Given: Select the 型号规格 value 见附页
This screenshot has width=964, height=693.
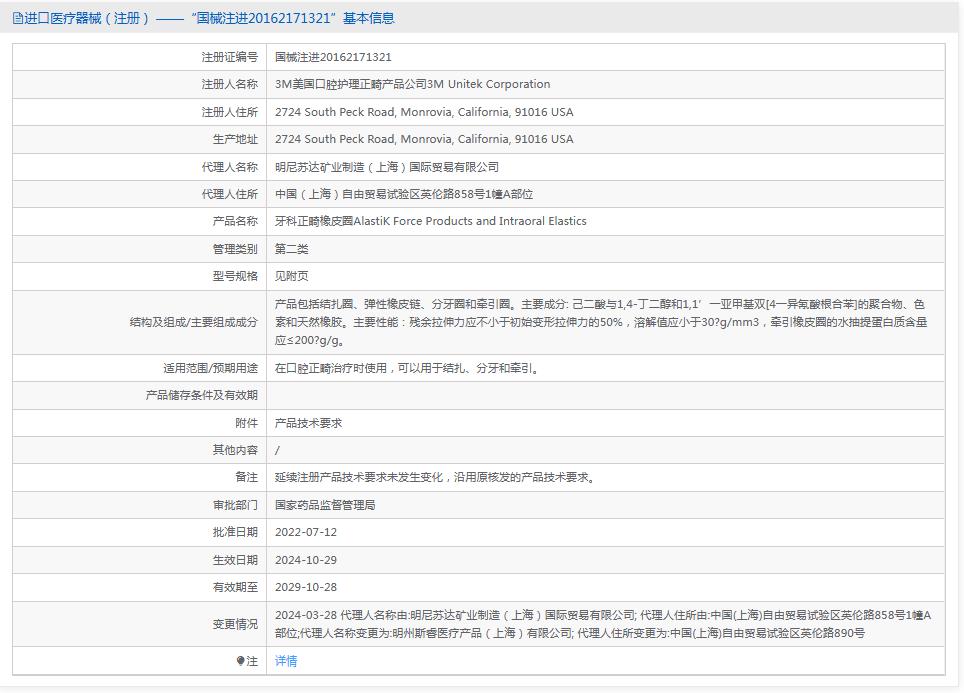Looking at the screenshot, I should coord(293,275).
